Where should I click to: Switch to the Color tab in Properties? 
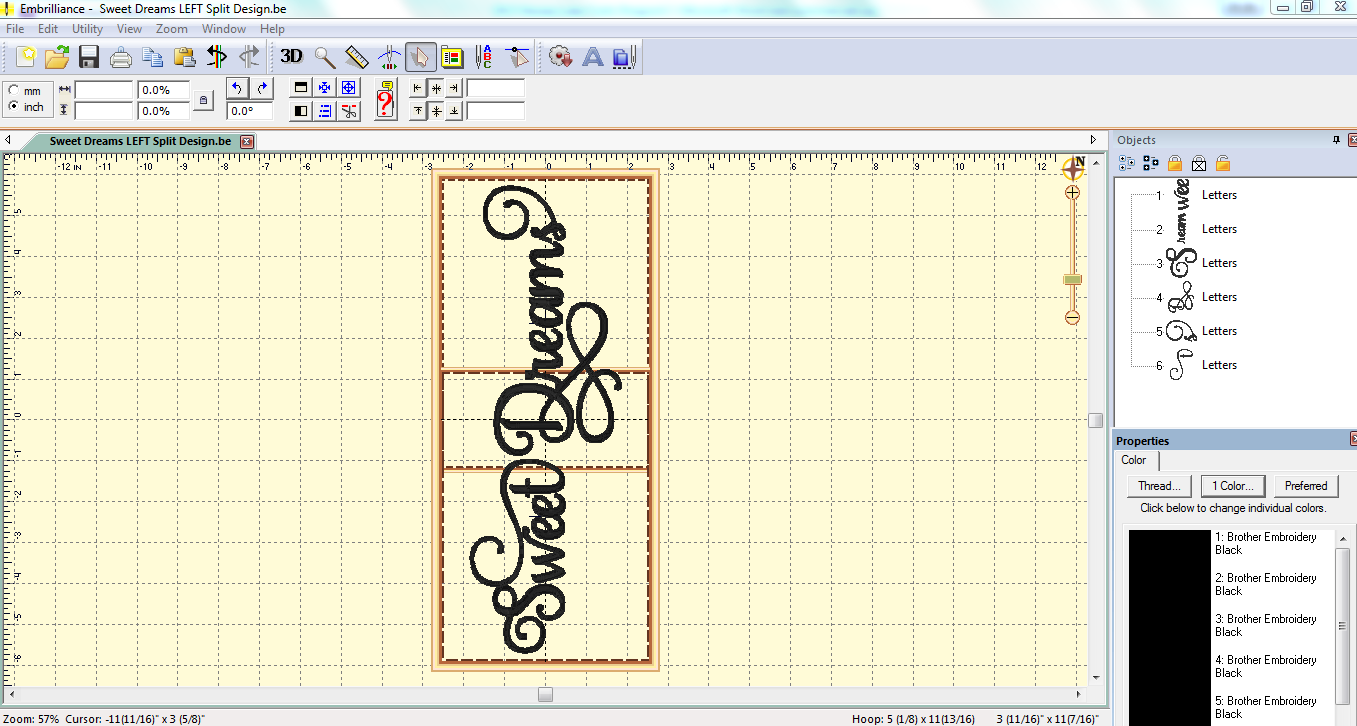tap(1134, 460)
